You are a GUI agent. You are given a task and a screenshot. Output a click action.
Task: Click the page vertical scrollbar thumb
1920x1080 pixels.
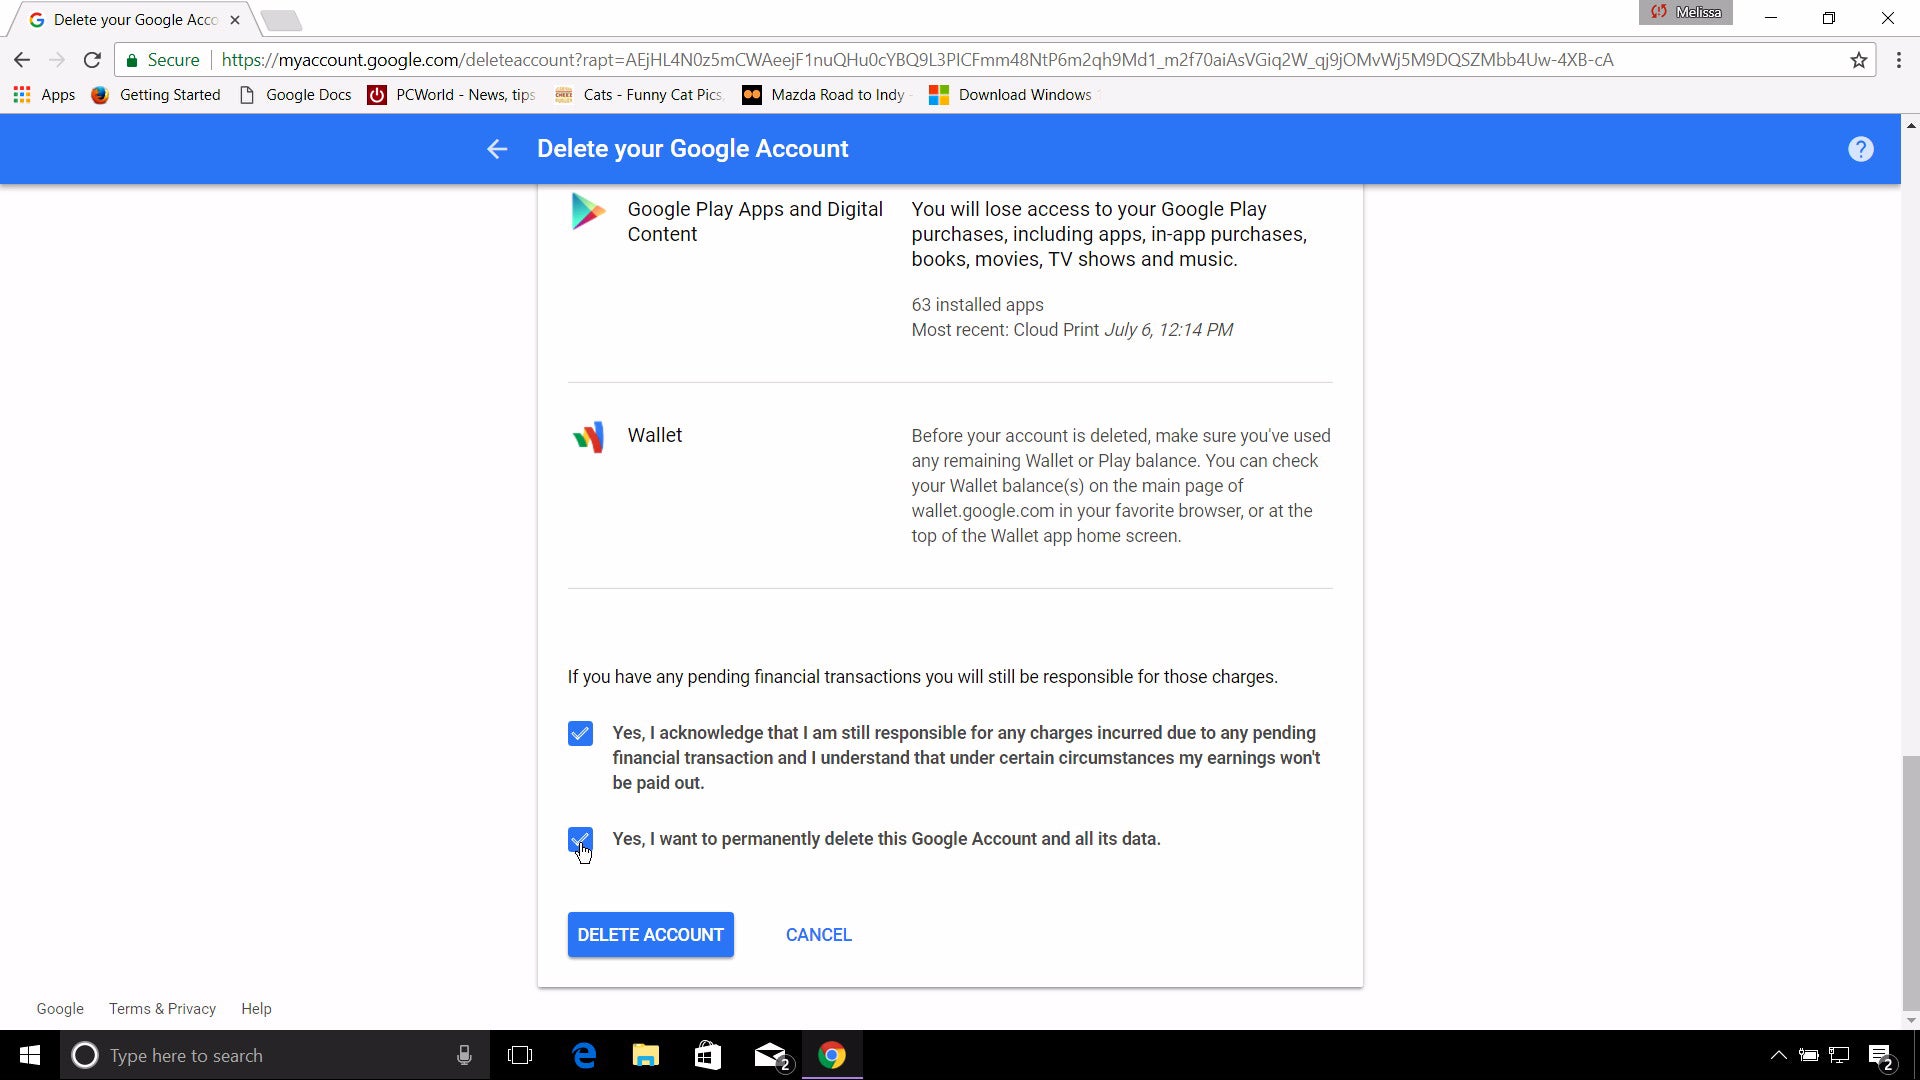(x=1911, y=884)
